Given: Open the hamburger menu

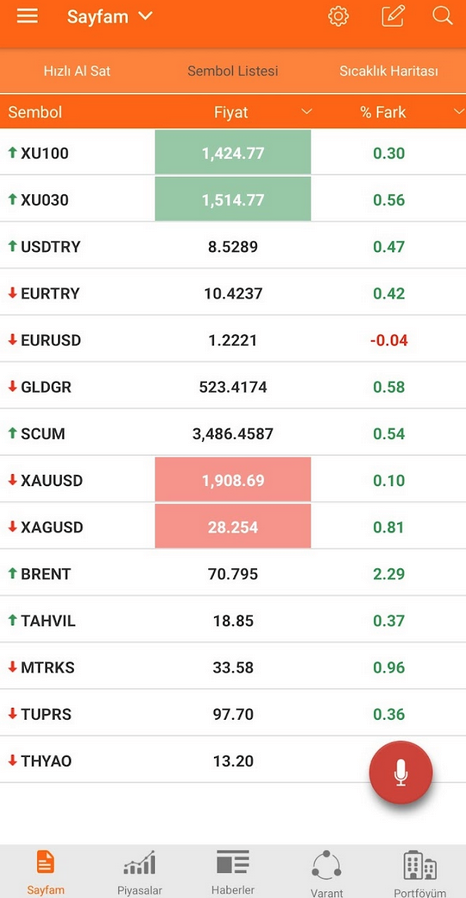Looking at the screenshot, I should [27, 16].
